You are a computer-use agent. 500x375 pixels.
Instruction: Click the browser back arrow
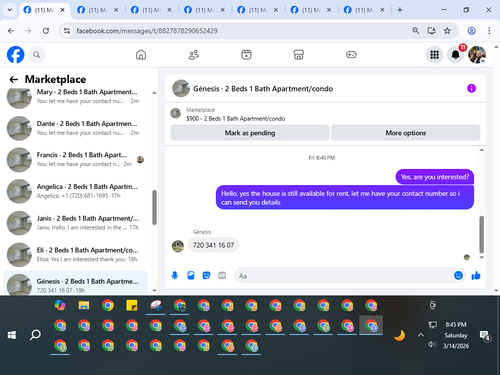click(11, 31)
